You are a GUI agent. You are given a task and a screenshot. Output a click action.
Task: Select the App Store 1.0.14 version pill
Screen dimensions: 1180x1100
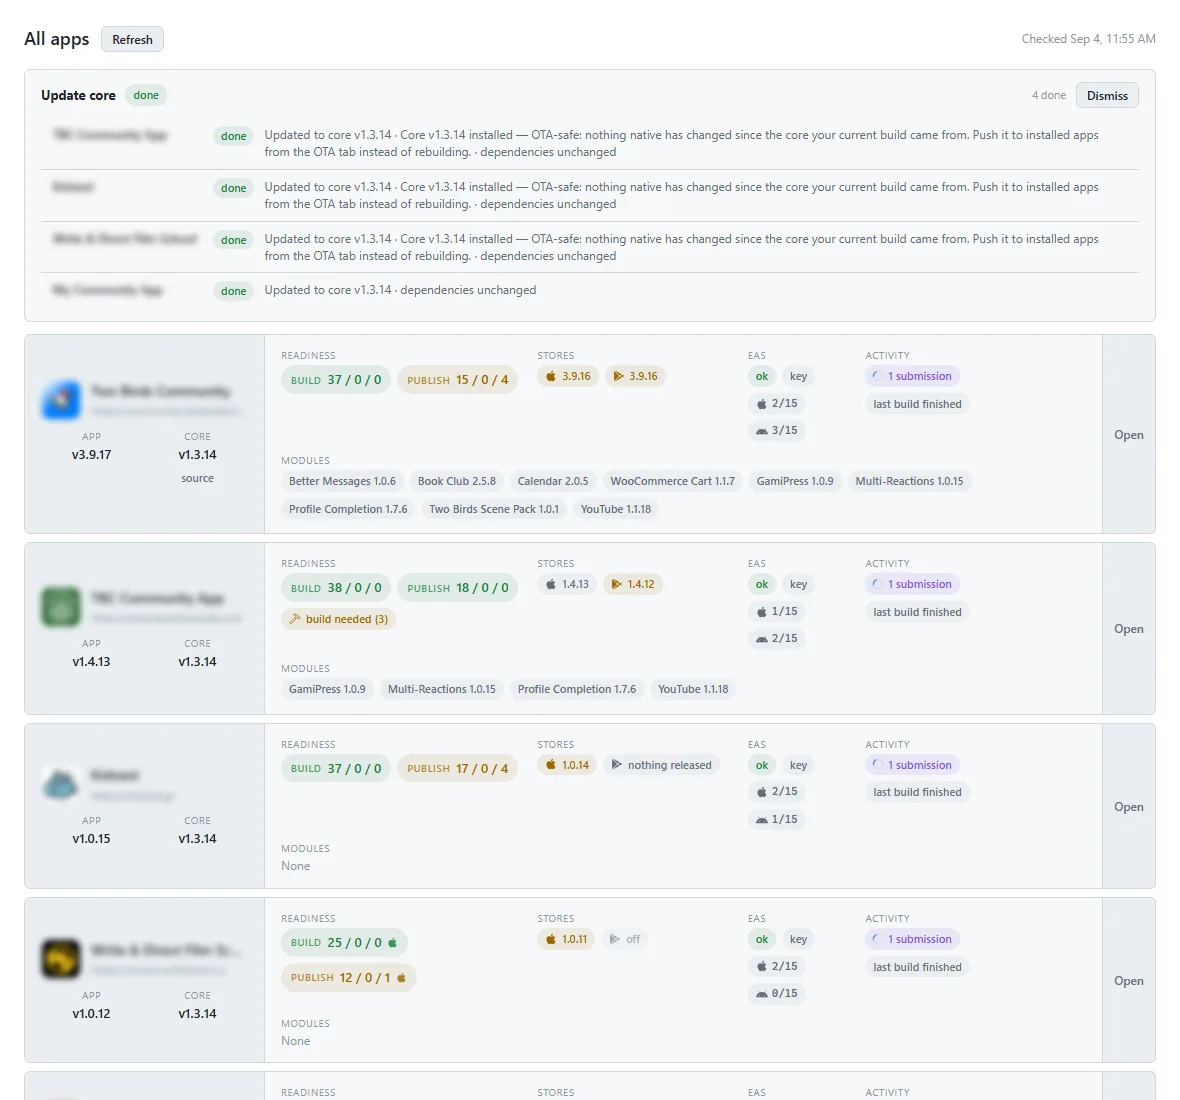click(567, 765)
